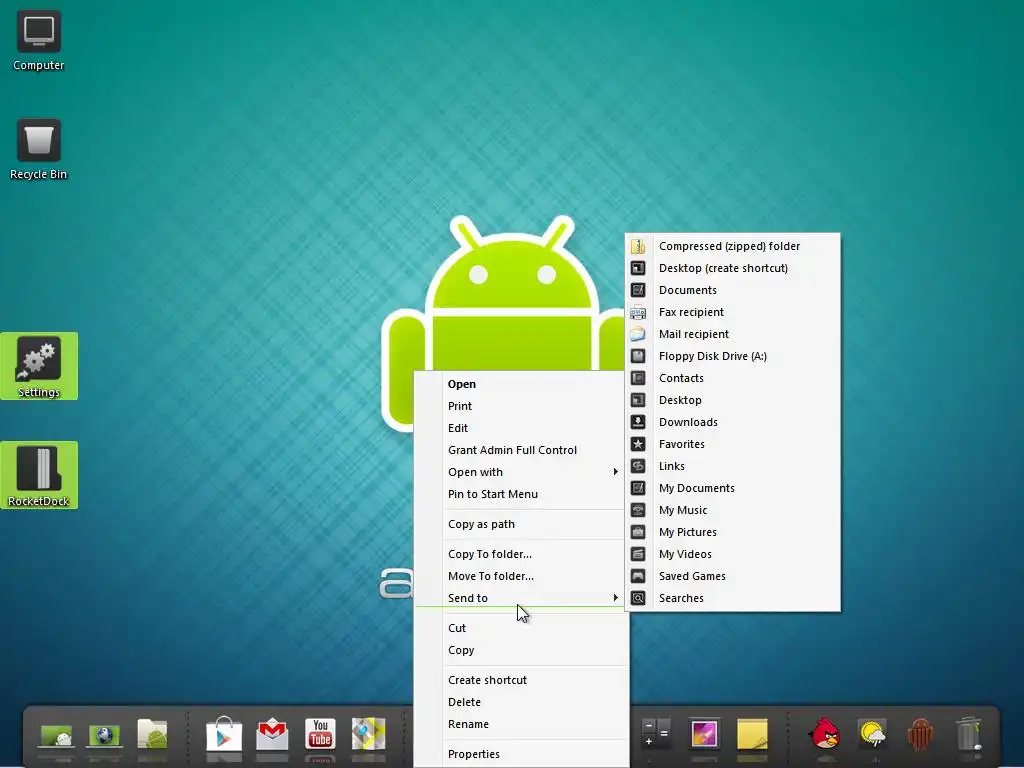
Task: Select Create shortcut
Action: tap(521, 680)
